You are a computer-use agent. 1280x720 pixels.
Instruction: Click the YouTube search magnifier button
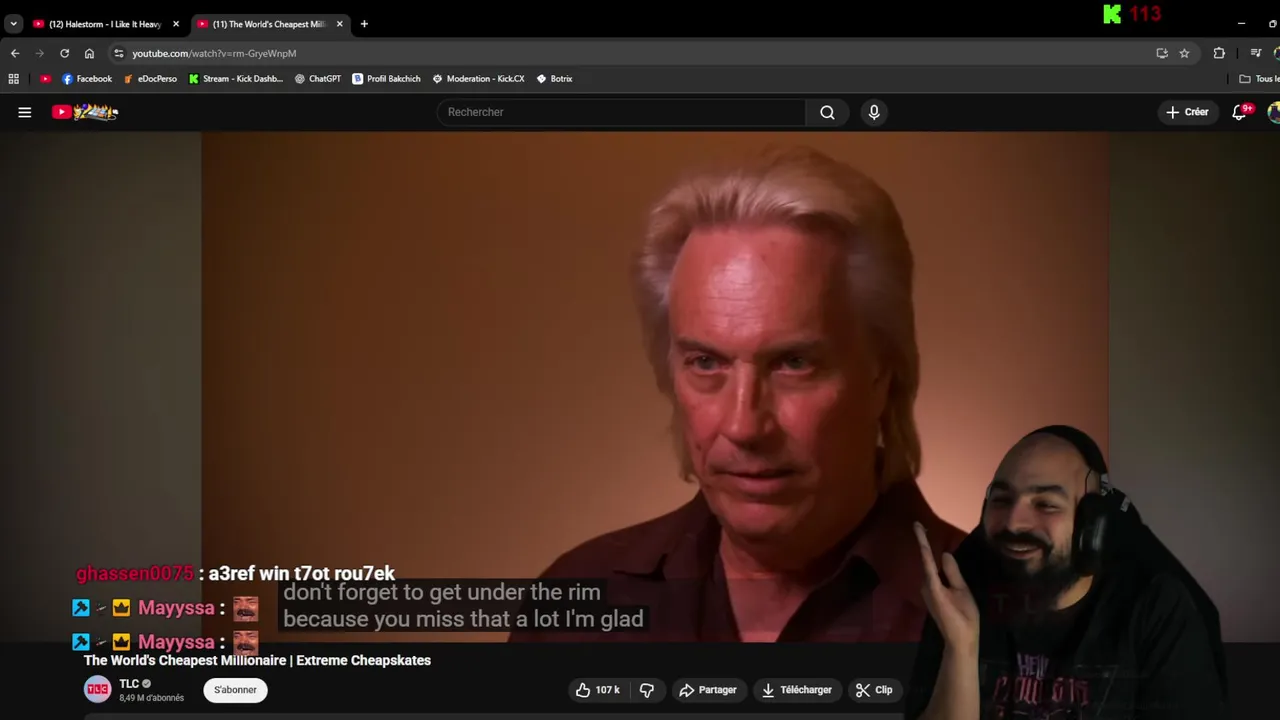point(827,112)
